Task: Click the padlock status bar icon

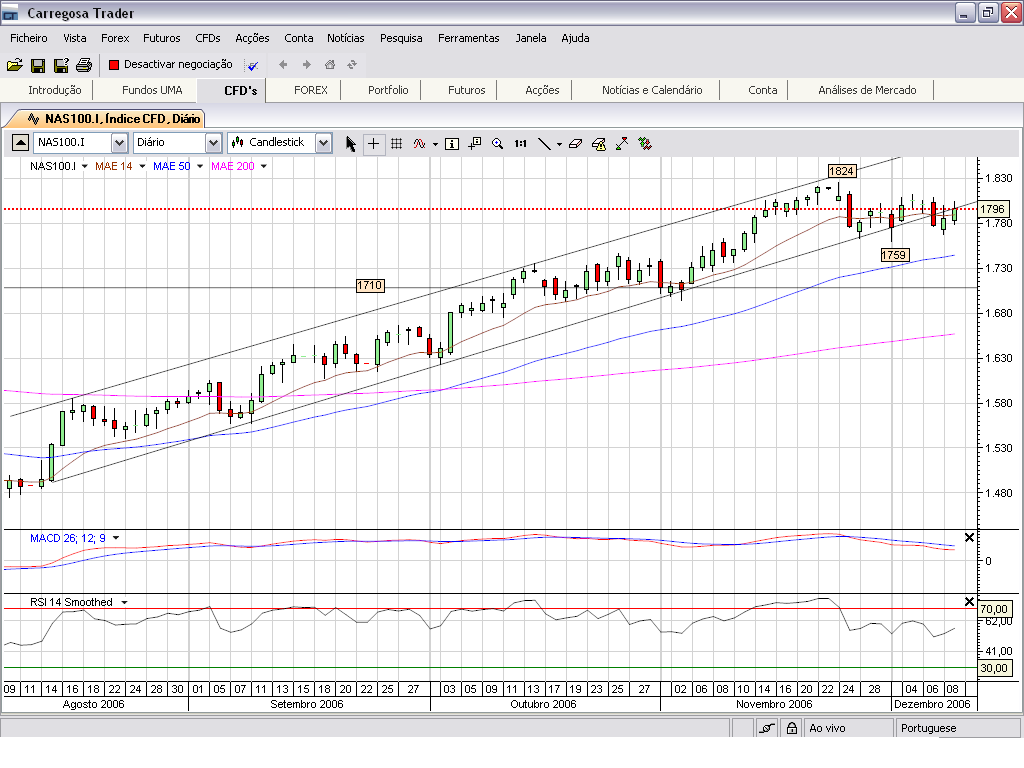Action: coord(792,728)
